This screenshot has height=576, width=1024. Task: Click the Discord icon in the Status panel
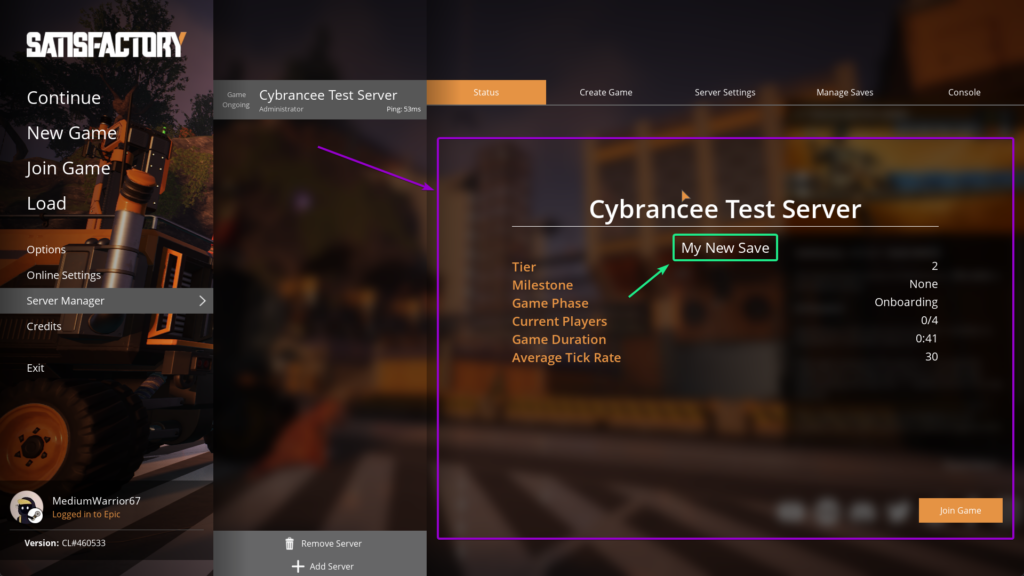(x=790, y=512)
